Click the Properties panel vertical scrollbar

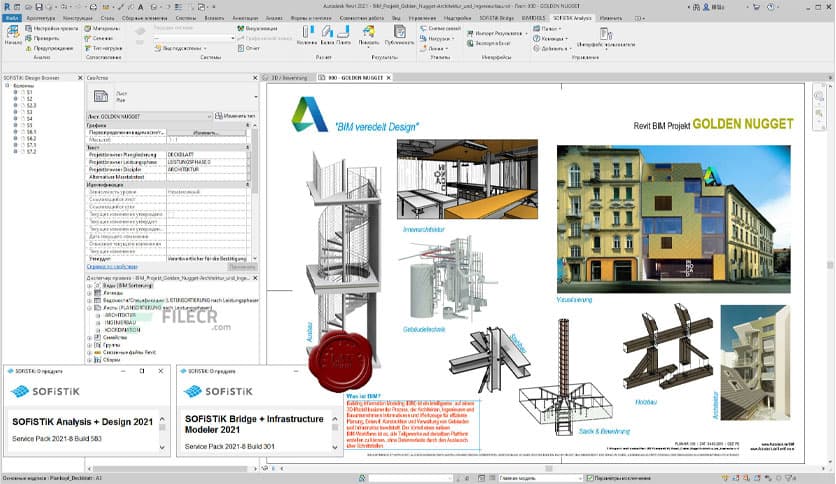coord(255,160)
